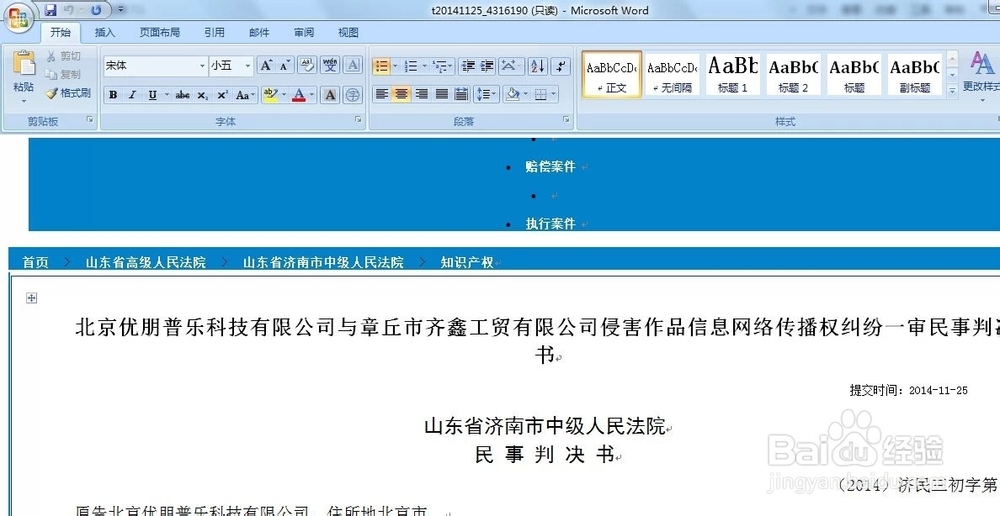Activate the 格式刷 format painter
This screenshot has width=1000, height=516.
point(68,93)
